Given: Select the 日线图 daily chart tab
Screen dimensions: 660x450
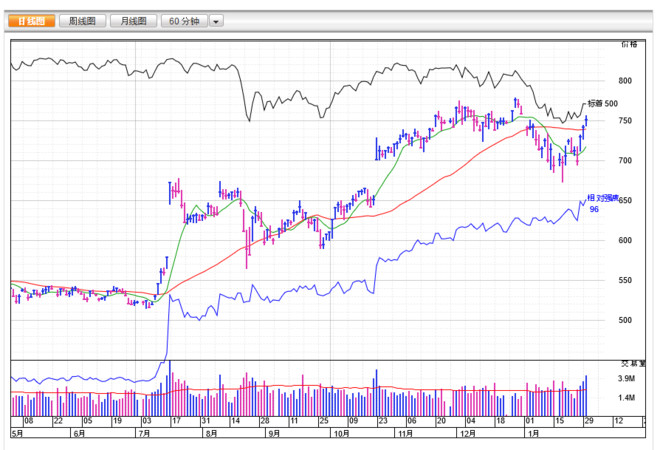Looking at the screenshot, I should coord(32,21).
